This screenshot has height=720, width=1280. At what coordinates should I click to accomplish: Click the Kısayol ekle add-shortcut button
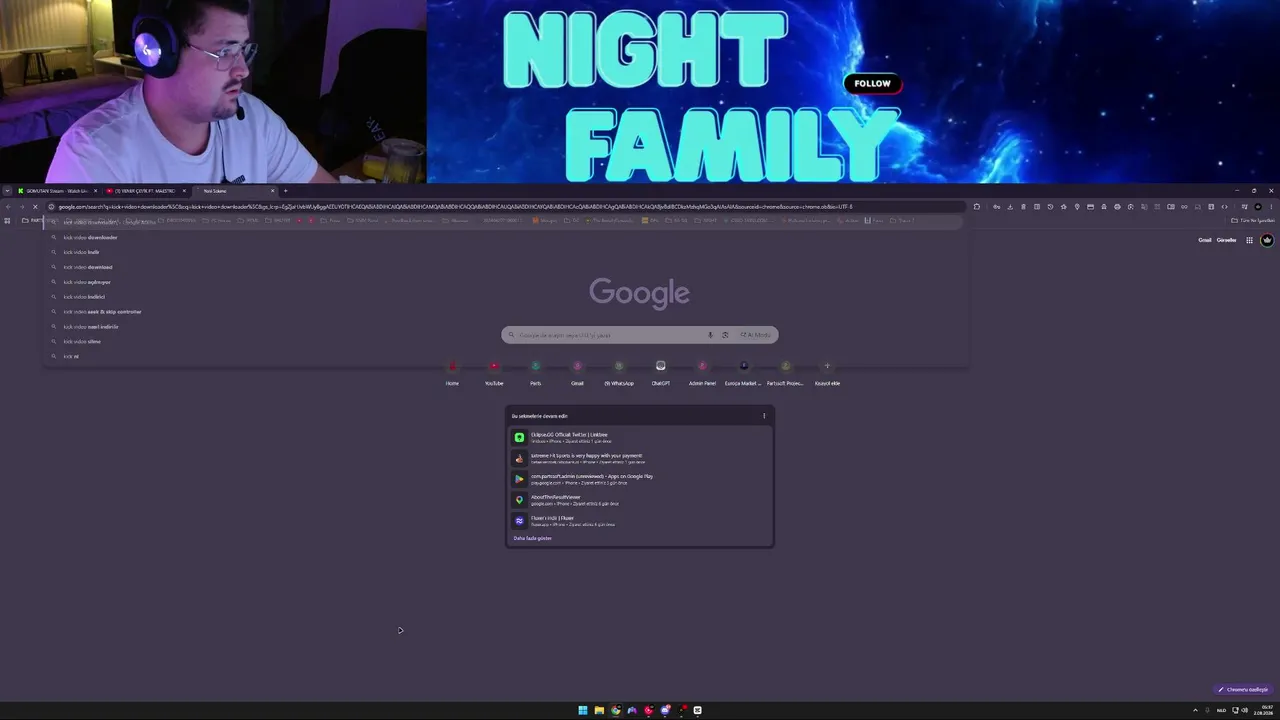827,372
